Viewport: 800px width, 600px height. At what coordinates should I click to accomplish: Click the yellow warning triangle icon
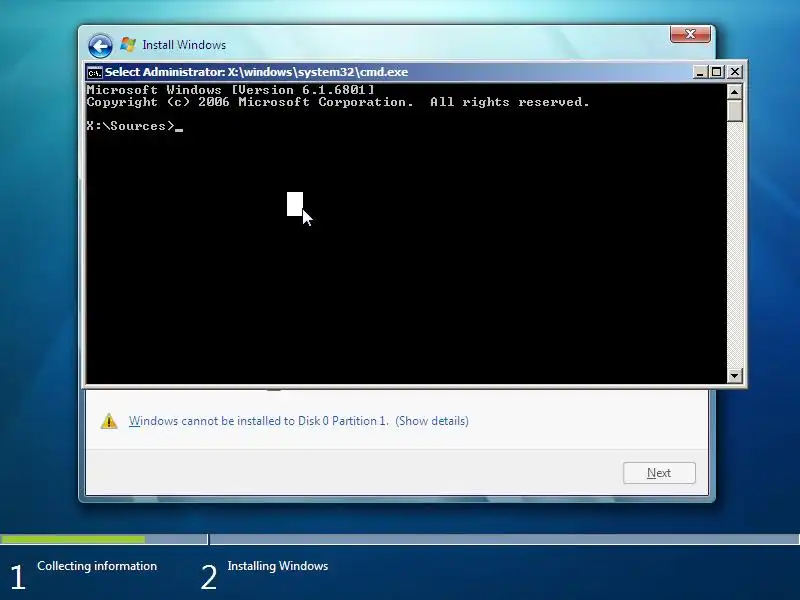[109, 421]
